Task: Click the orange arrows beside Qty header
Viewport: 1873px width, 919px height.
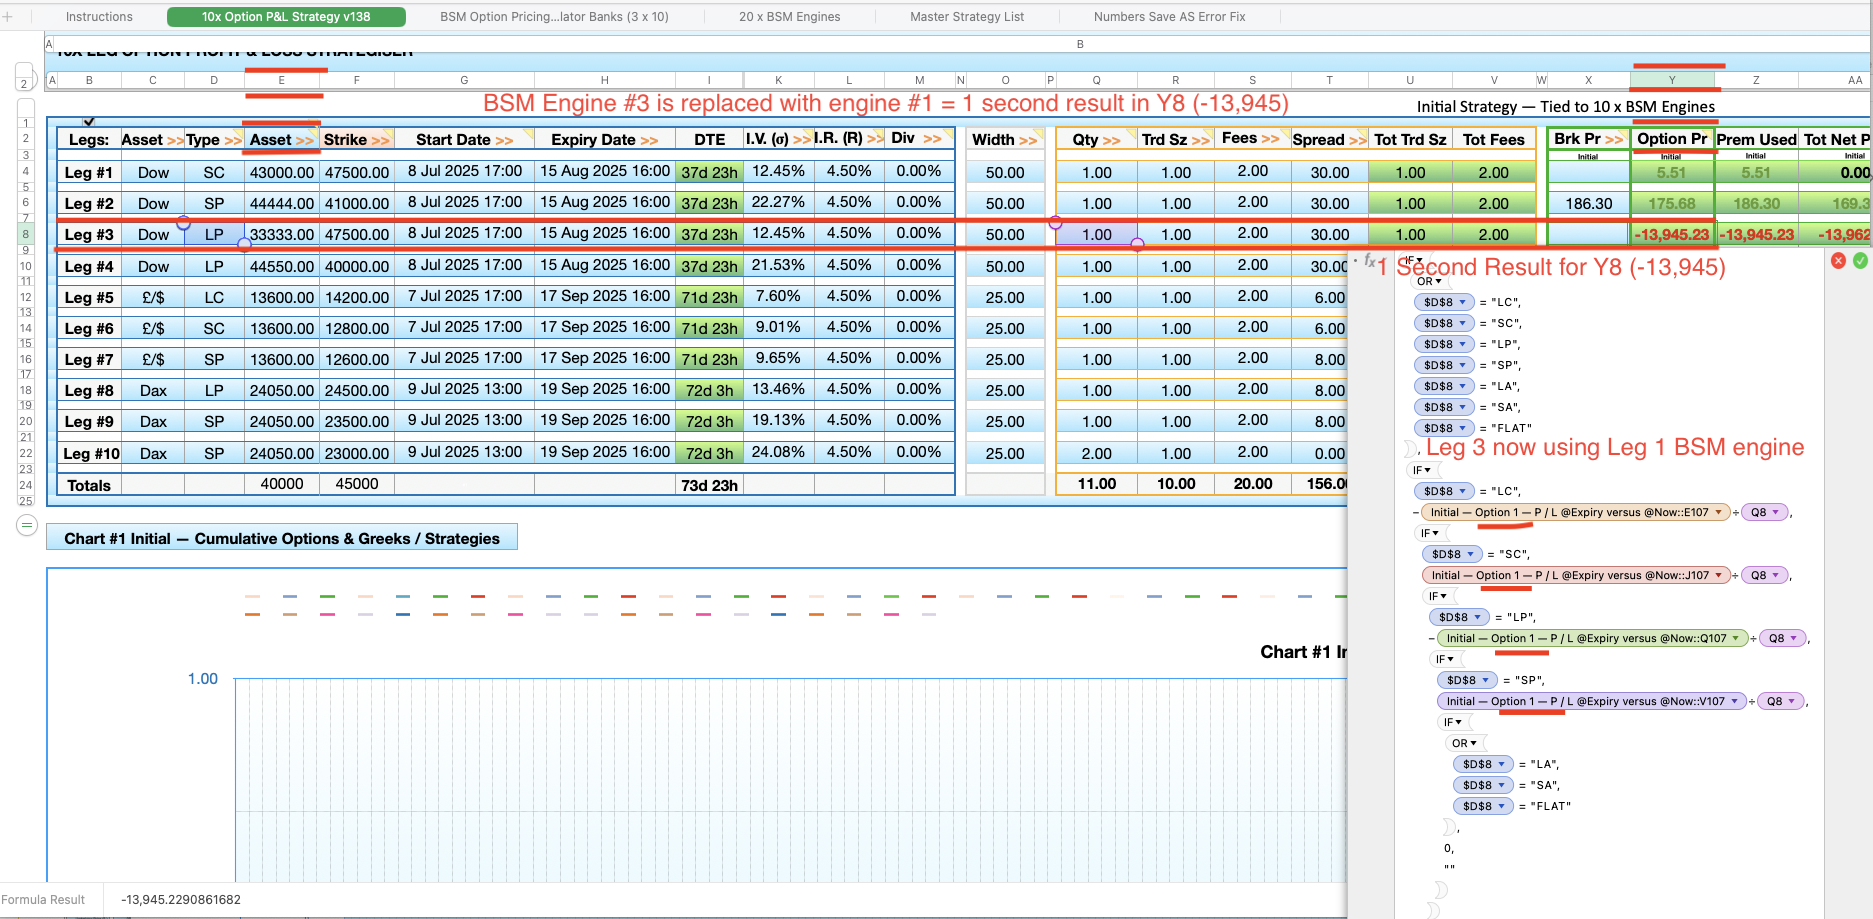Action: click(x=1111, y=141)
